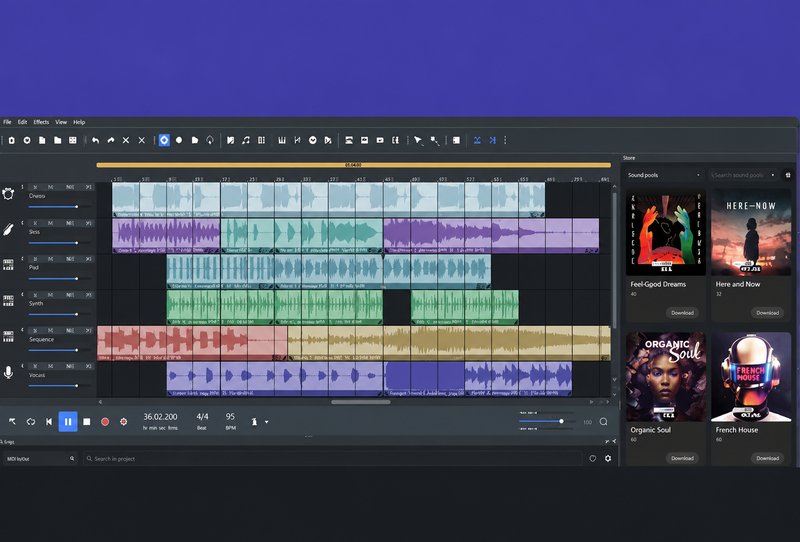The width and height of the screenshot is (800, 542).
Task: Click the four-square grid toolbar icon
Action: [73, 140]
